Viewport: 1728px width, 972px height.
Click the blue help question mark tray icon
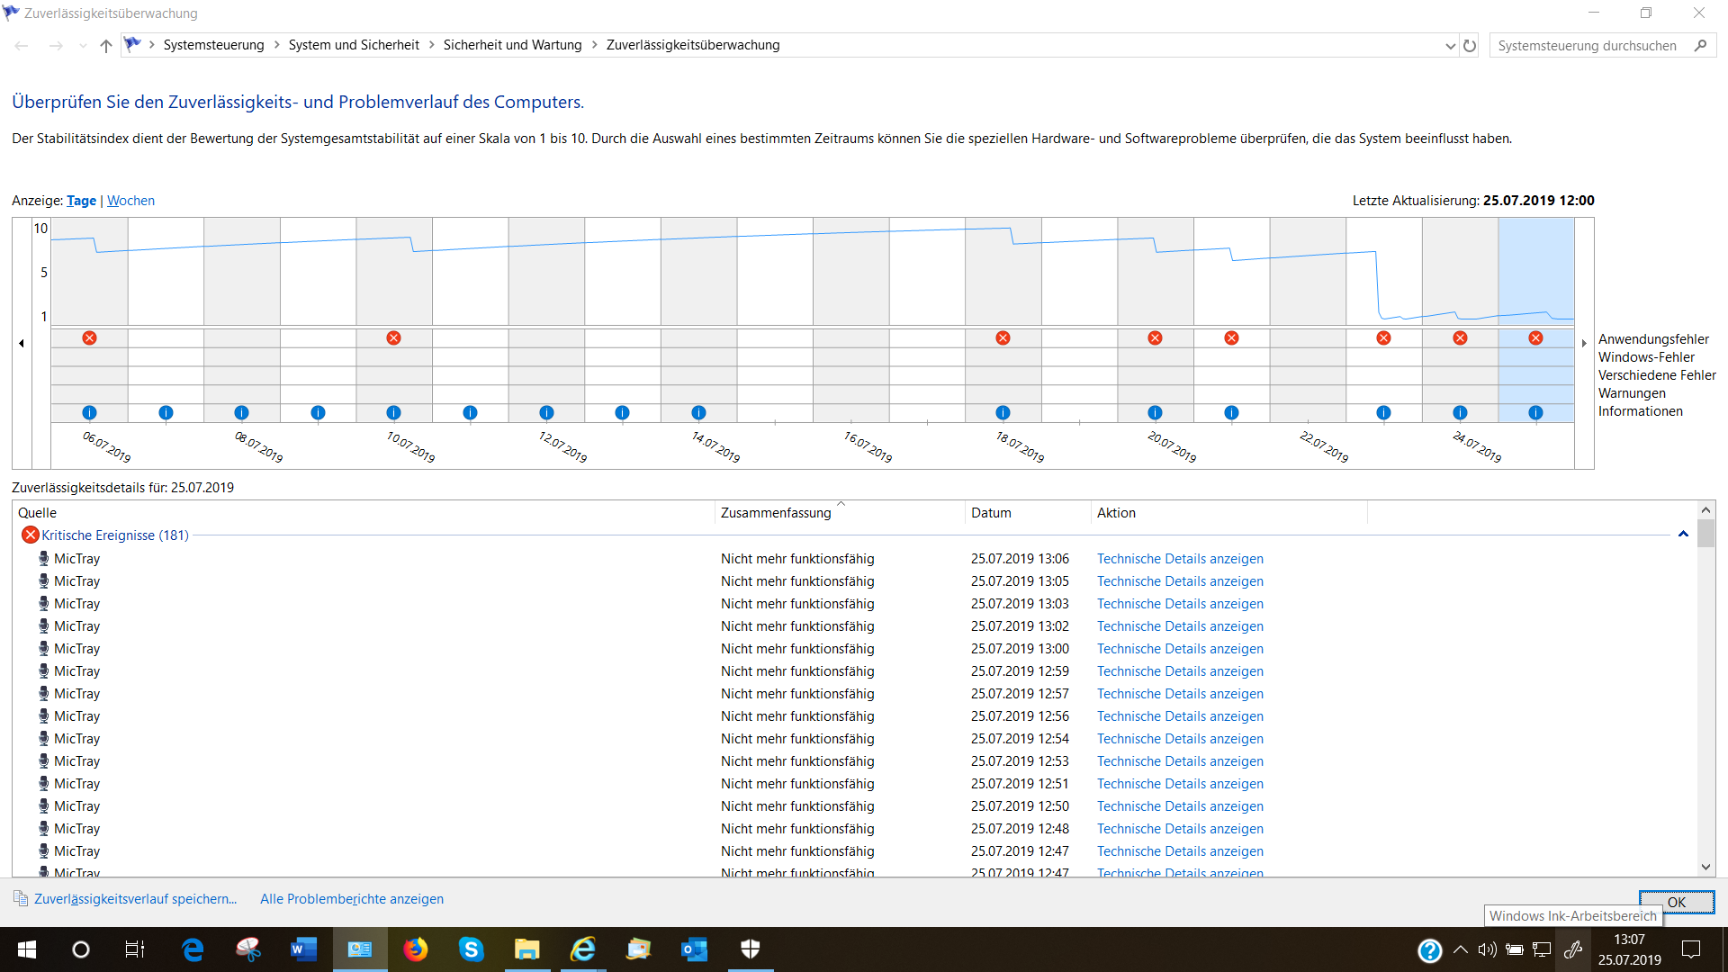coord(1430,950)
